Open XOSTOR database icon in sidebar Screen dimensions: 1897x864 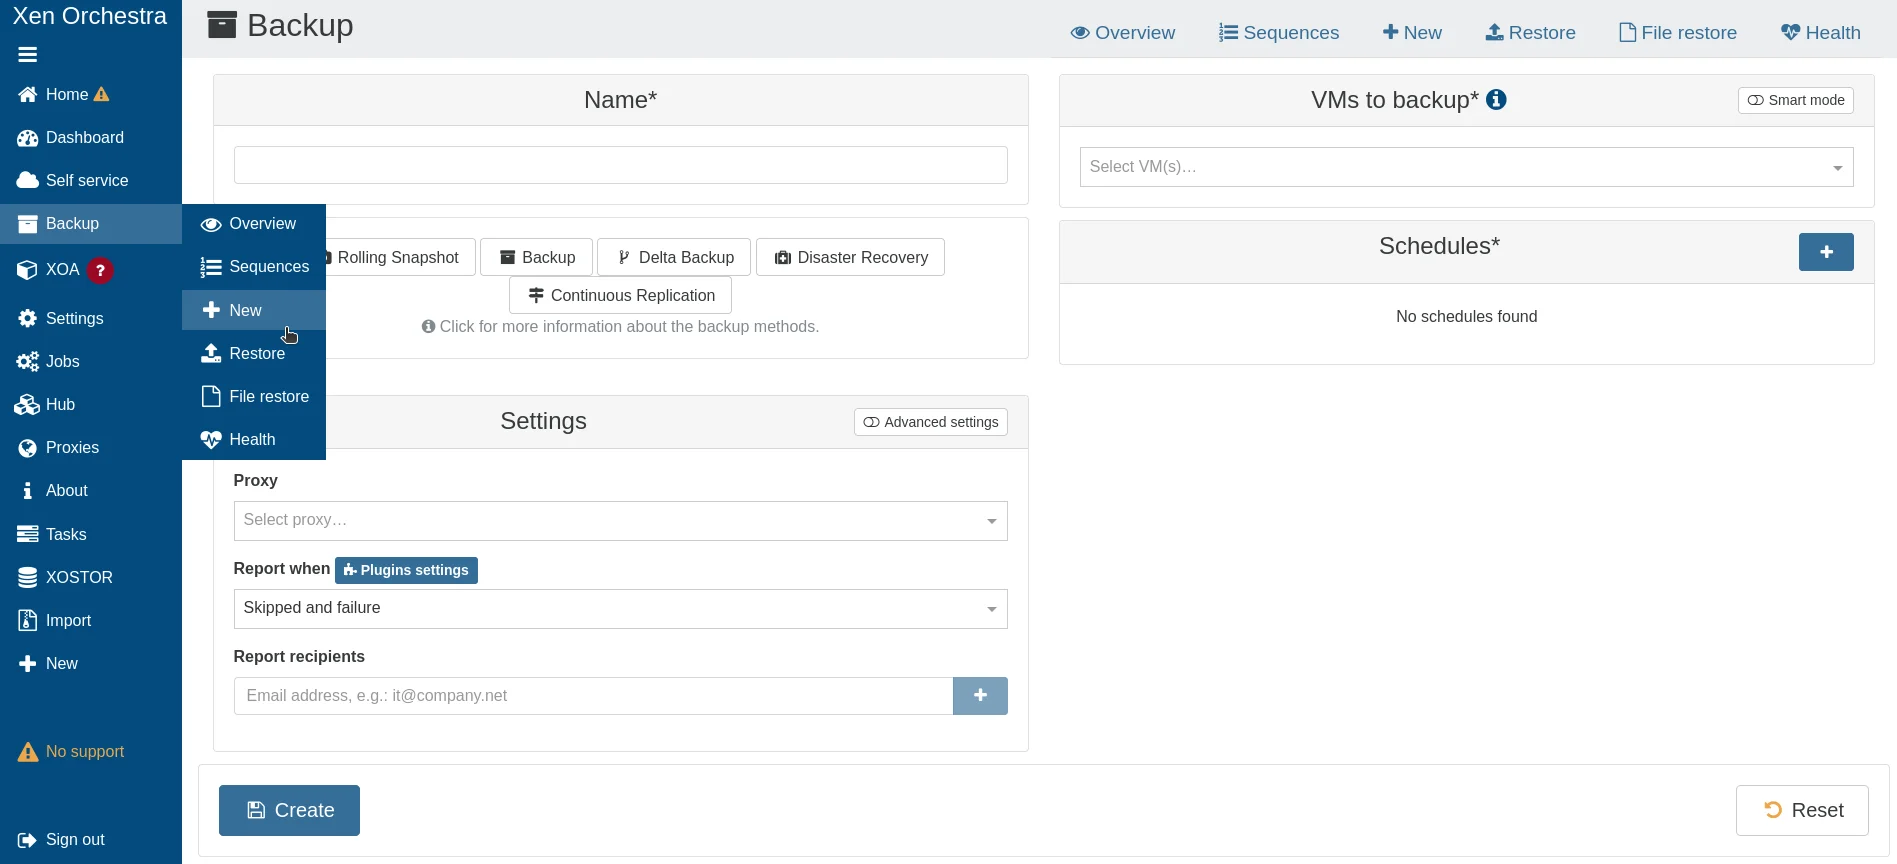click(28, 578)
